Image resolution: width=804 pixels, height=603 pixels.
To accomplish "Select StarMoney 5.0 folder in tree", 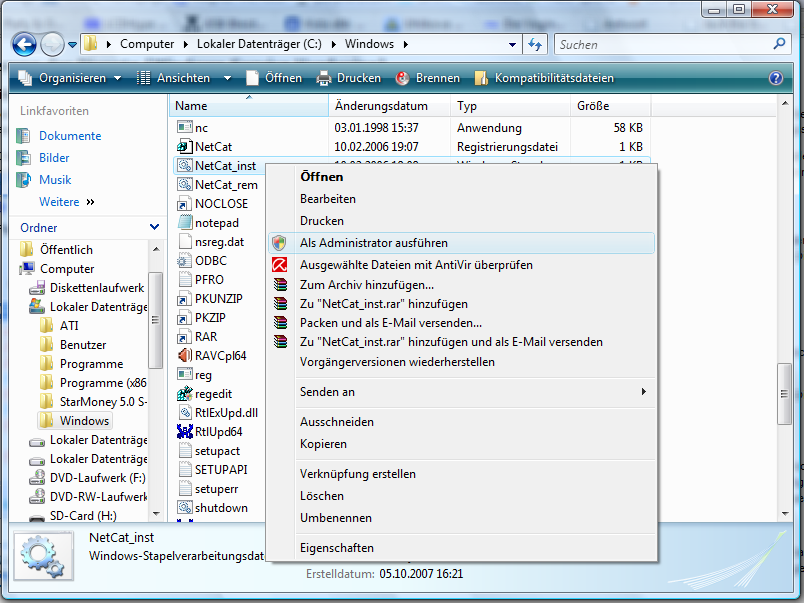I will pyautogui.click(x=103, y=401).
